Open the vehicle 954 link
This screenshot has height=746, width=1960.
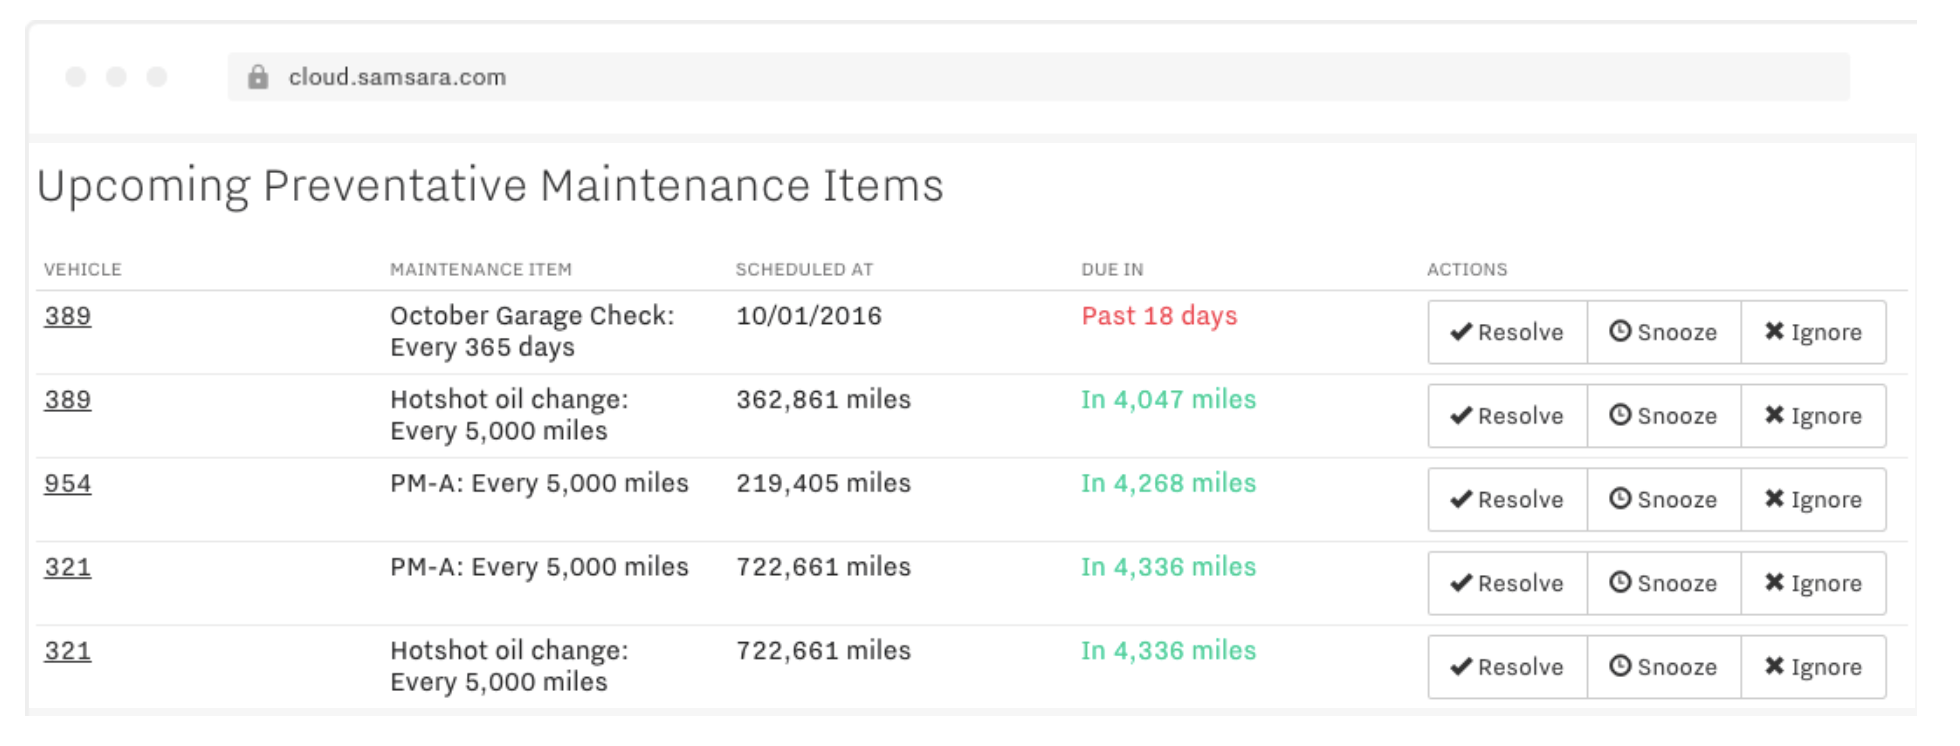click(67, 484)
